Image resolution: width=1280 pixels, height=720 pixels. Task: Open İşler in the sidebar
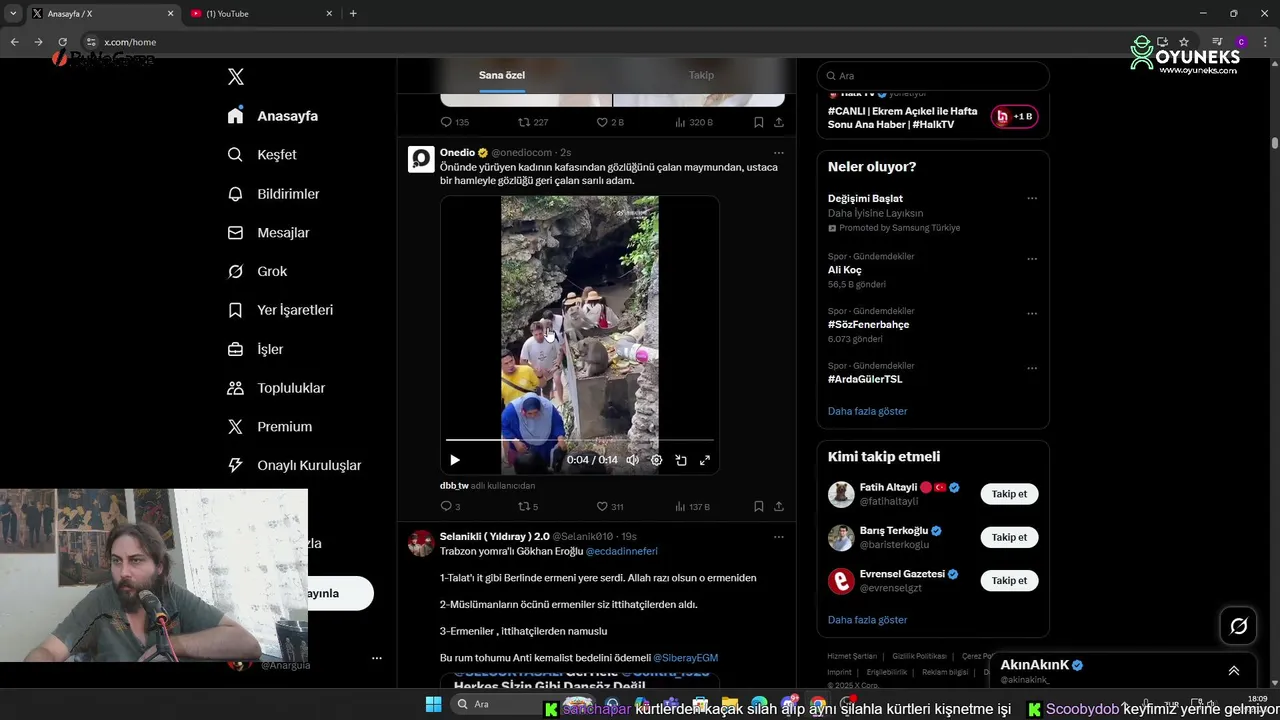click(255, 349)
